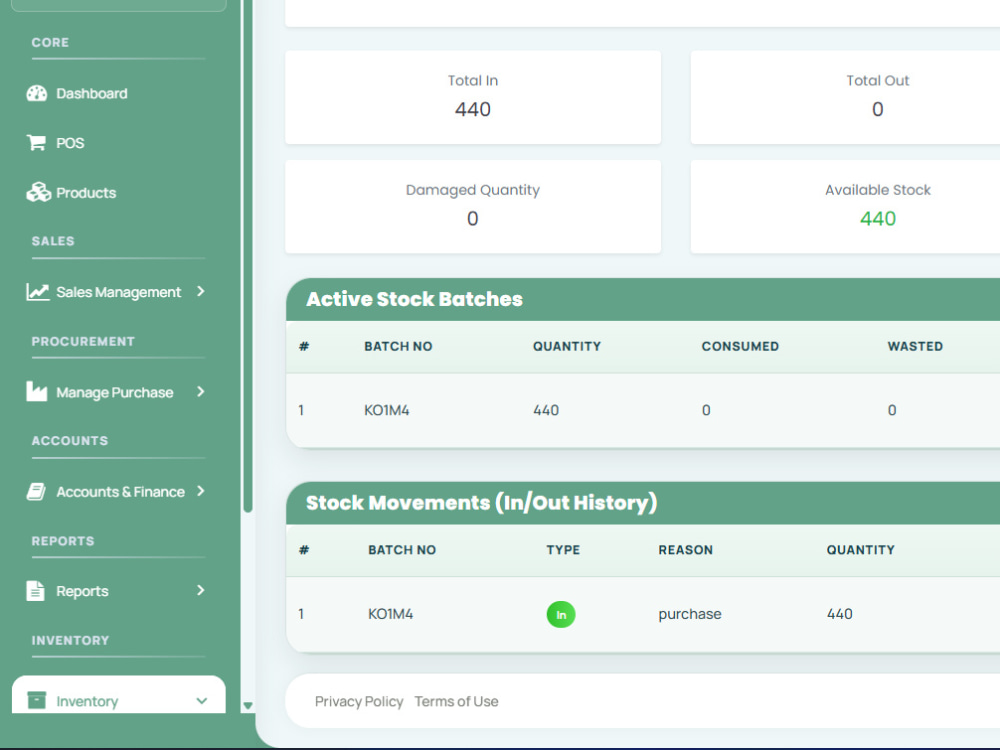Click the Accounts & Finance book icon
1000x750 pixels.
[x=36, y=492]
